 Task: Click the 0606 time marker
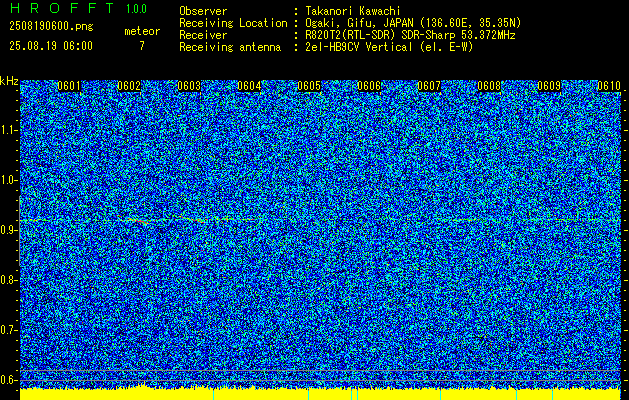click(369, 86)
